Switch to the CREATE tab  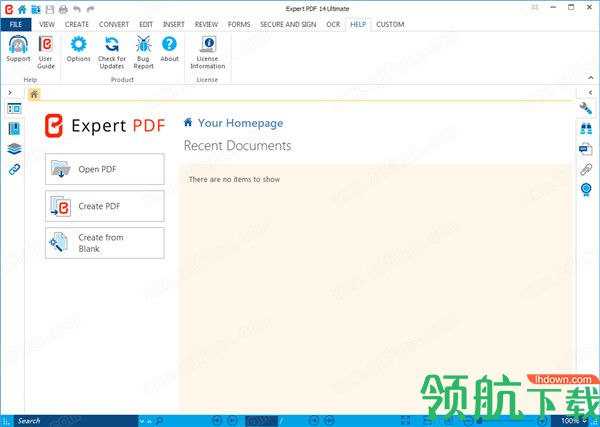click(x=77, y=24)
